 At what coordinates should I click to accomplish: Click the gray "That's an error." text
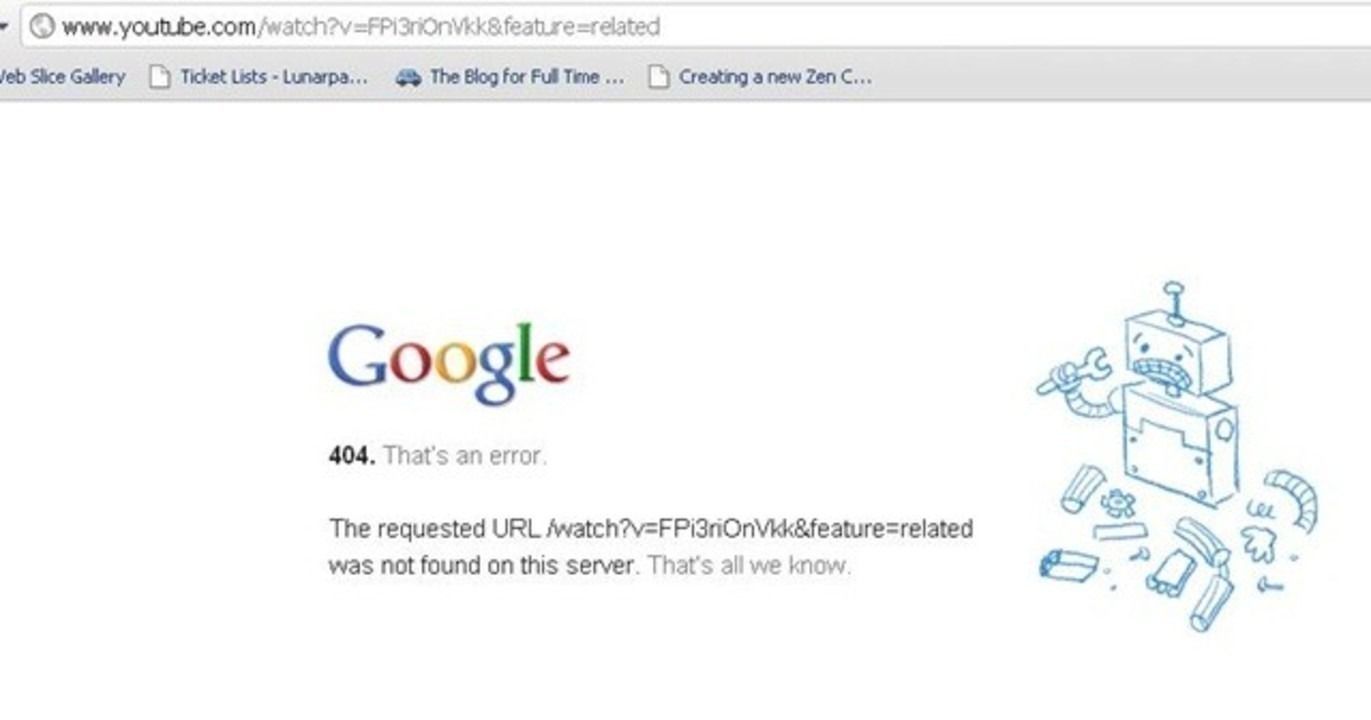465,456
